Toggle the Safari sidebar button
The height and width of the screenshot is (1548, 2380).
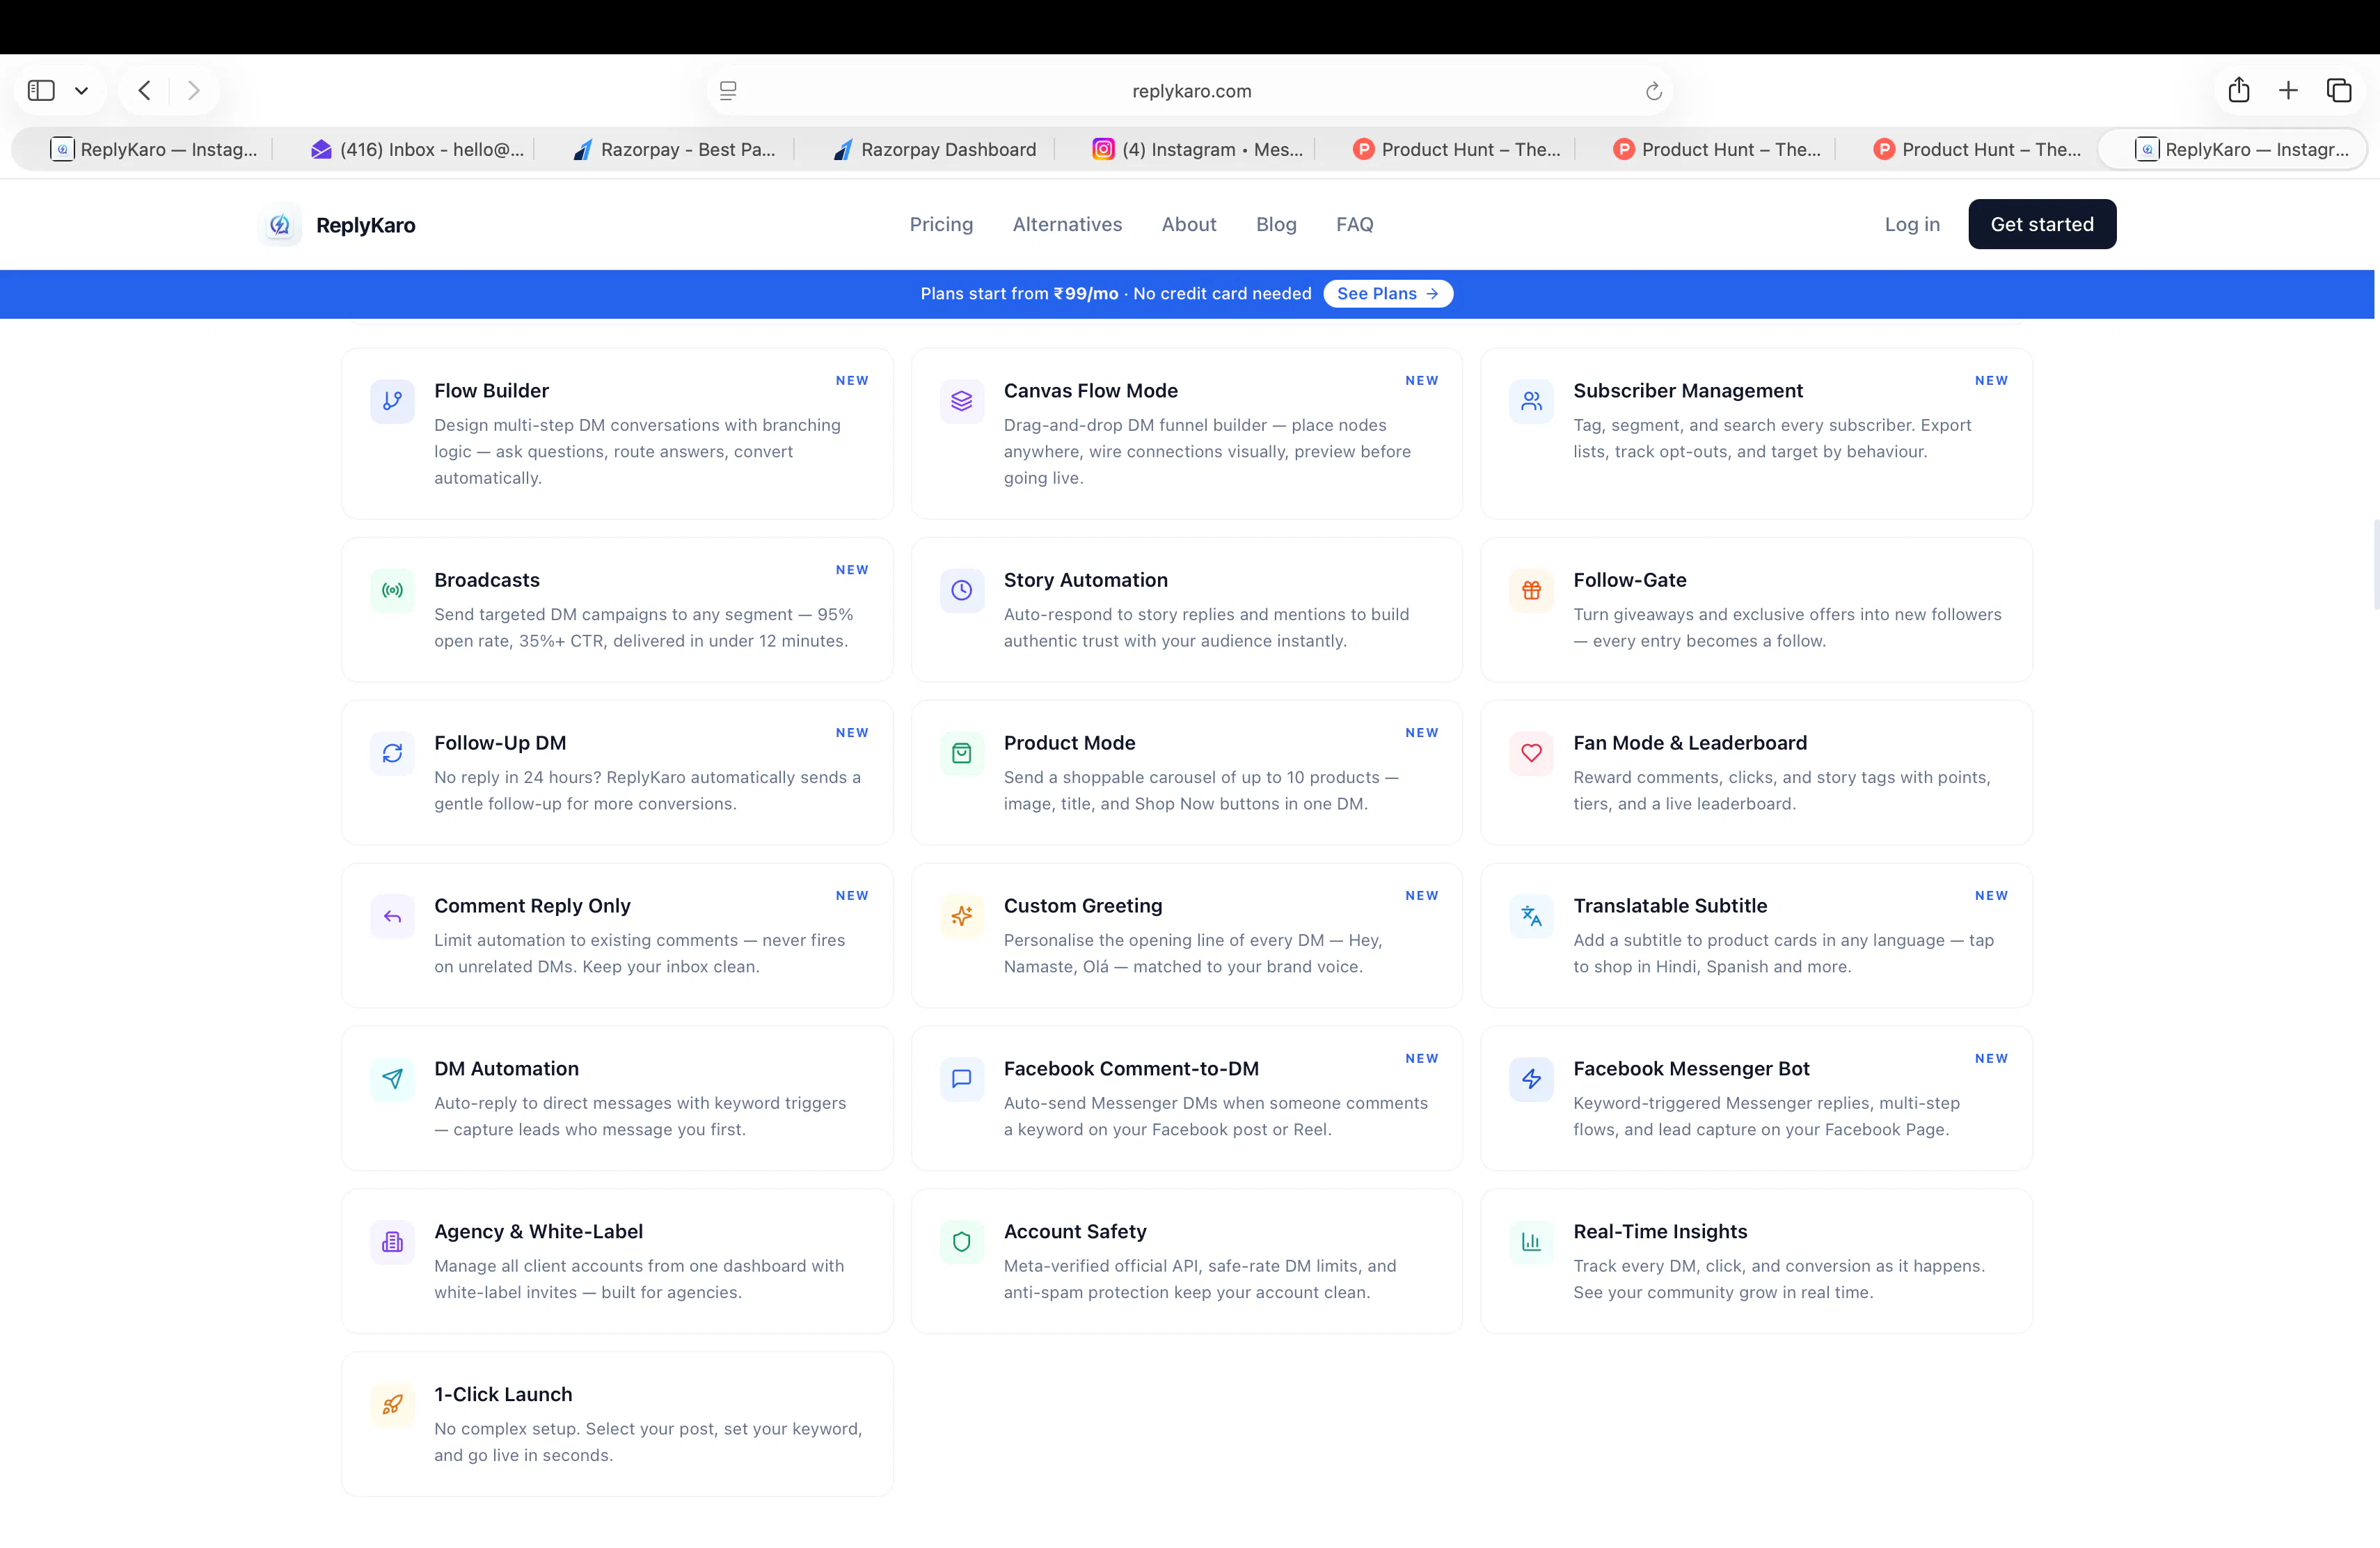41,91
